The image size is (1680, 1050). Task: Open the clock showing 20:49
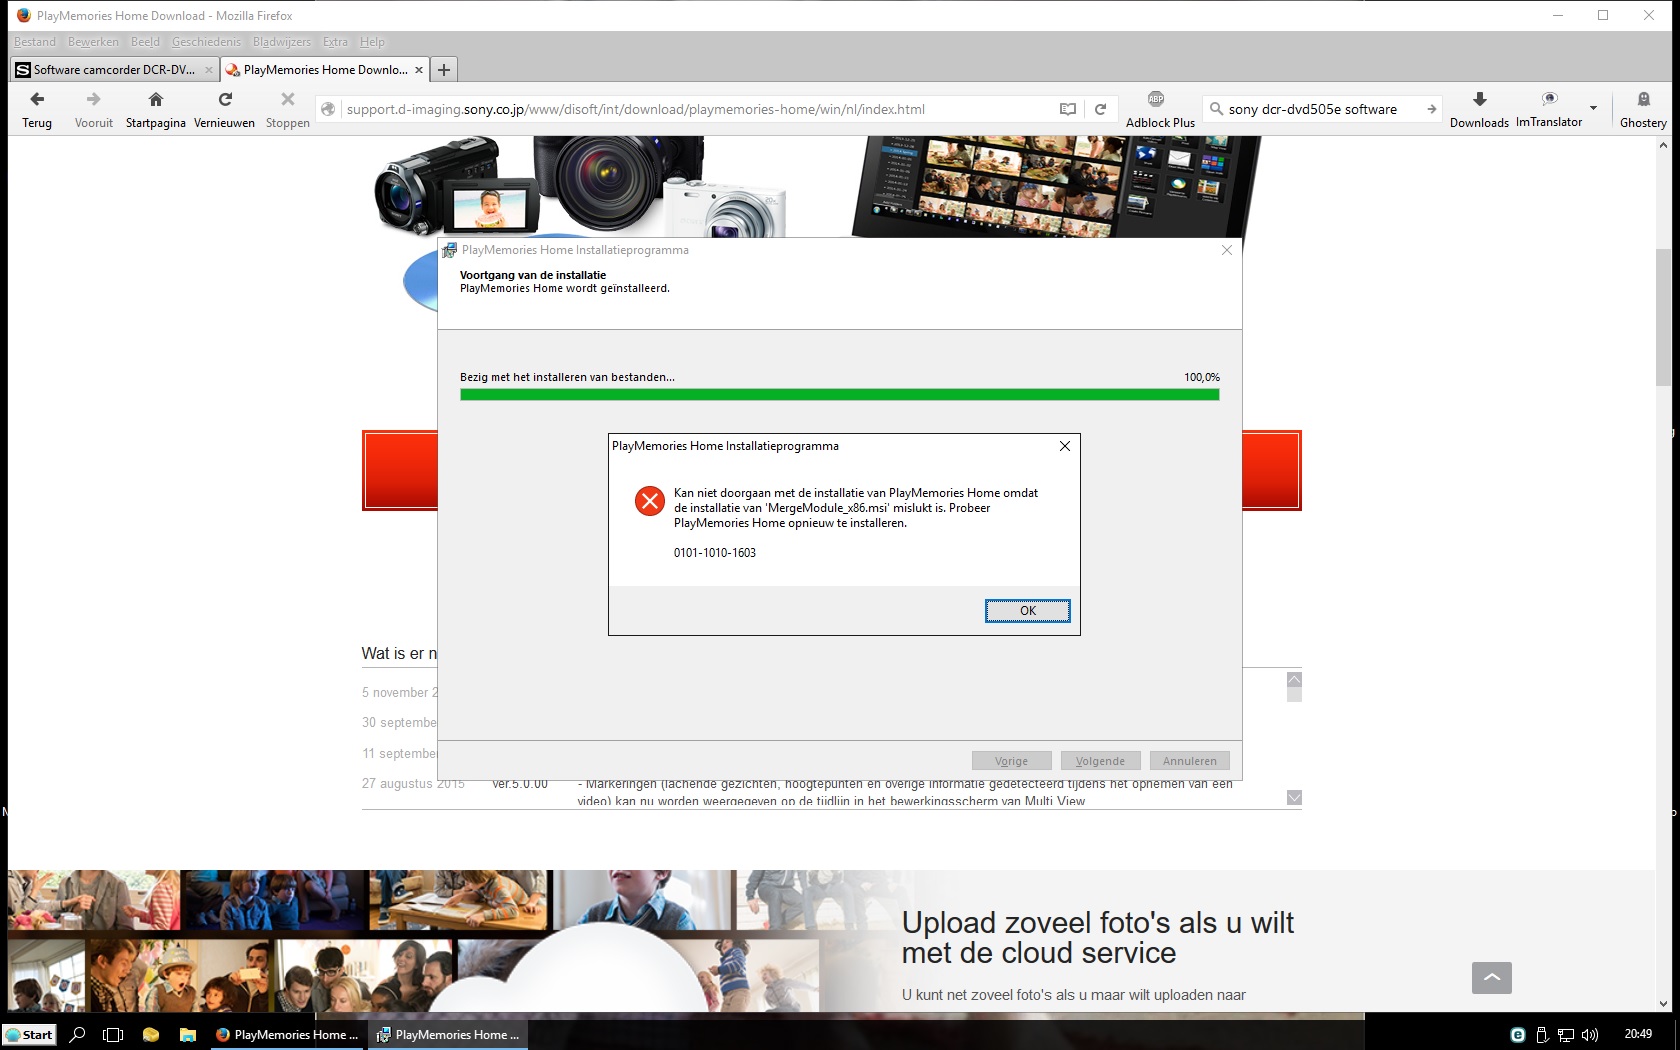(1638, 1034)
